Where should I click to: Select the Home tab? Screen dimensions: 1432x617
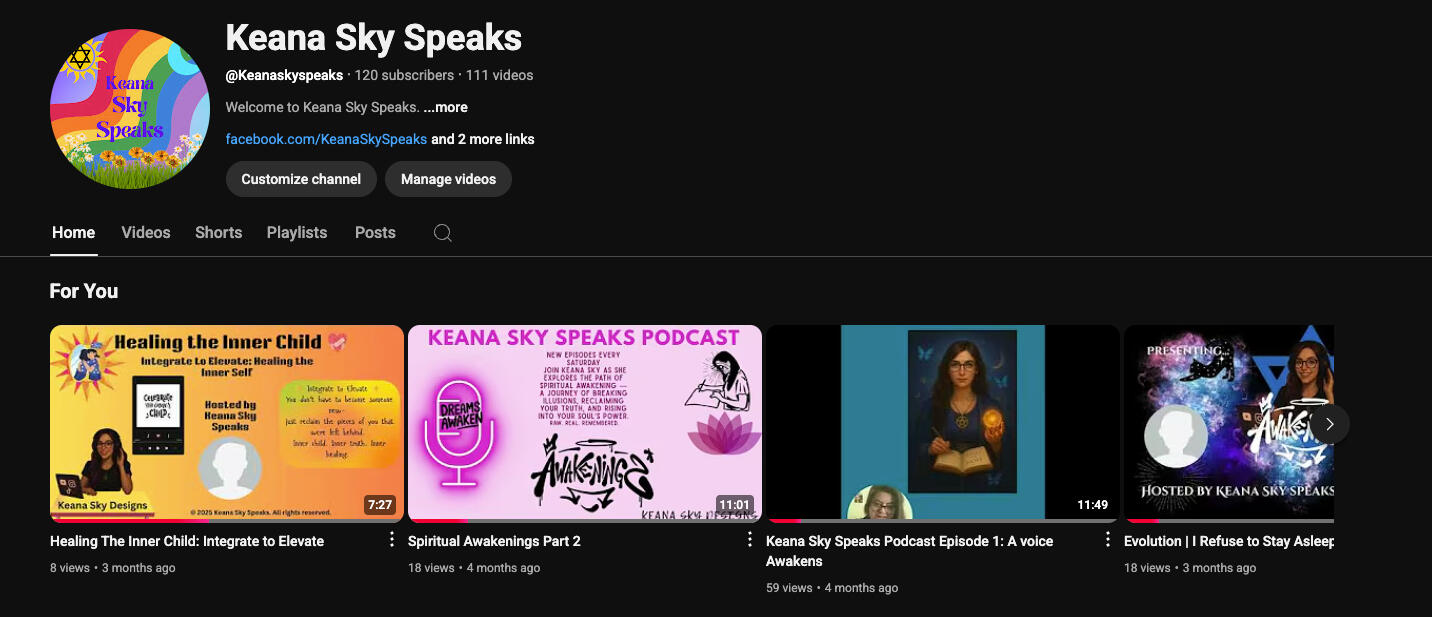[x=74, y=232]
